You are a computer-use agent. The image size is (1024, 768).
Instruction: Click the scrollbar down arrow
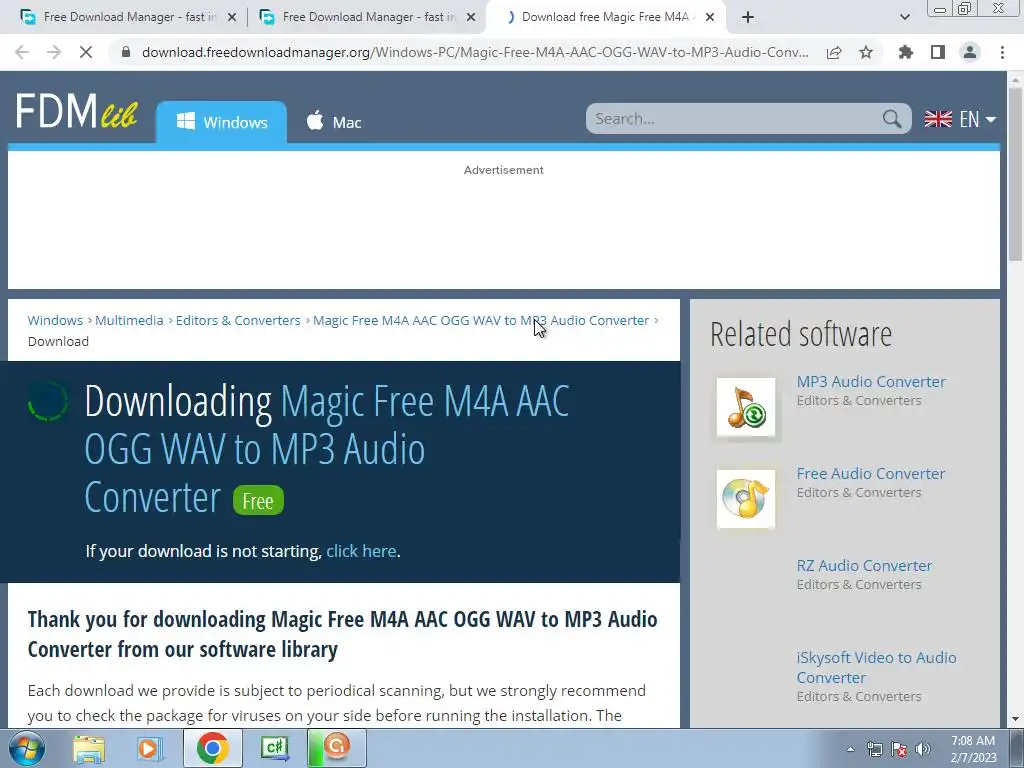1015,719
